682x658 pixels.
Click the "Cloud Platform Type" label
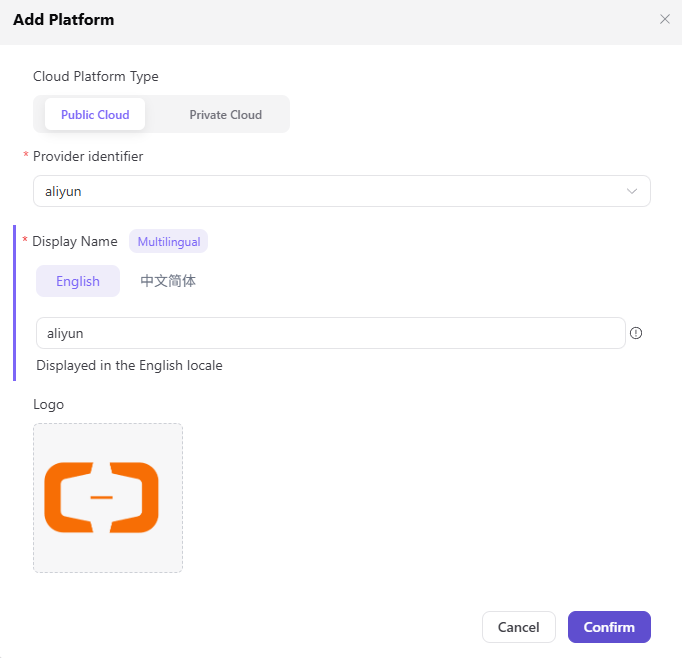pos(96,77)
